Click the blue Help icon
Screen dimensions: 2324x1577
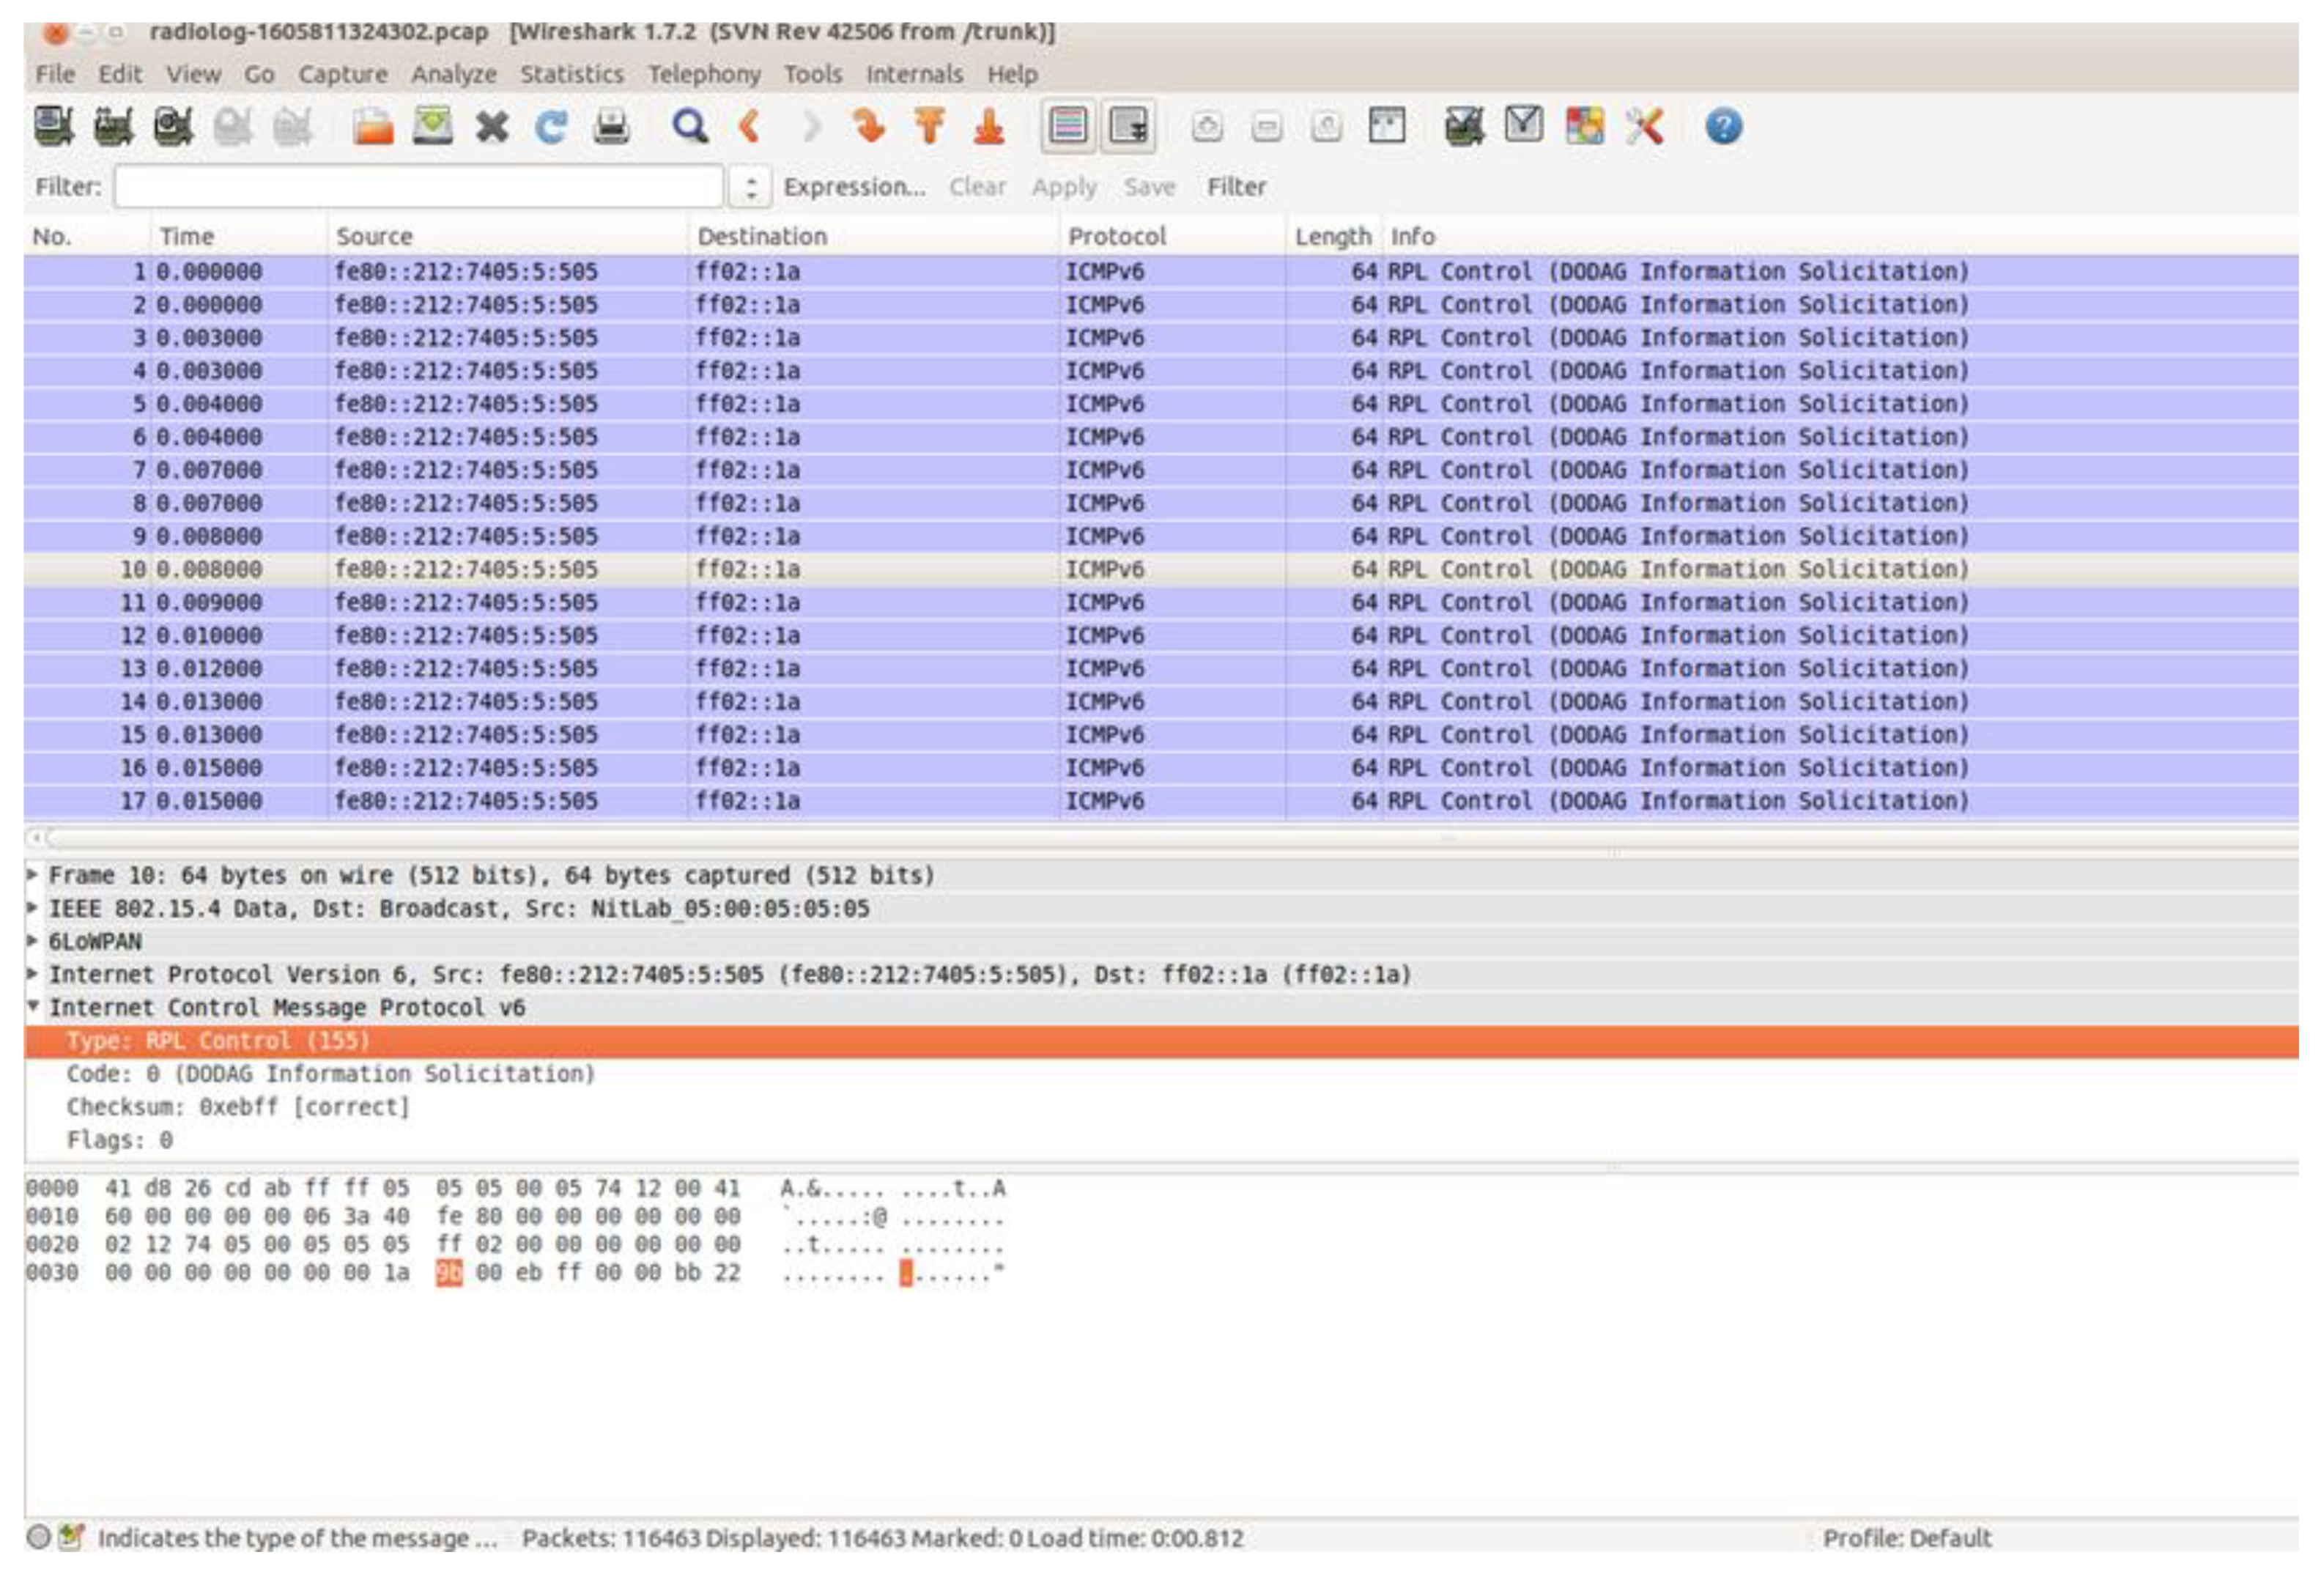point(1723,127)
